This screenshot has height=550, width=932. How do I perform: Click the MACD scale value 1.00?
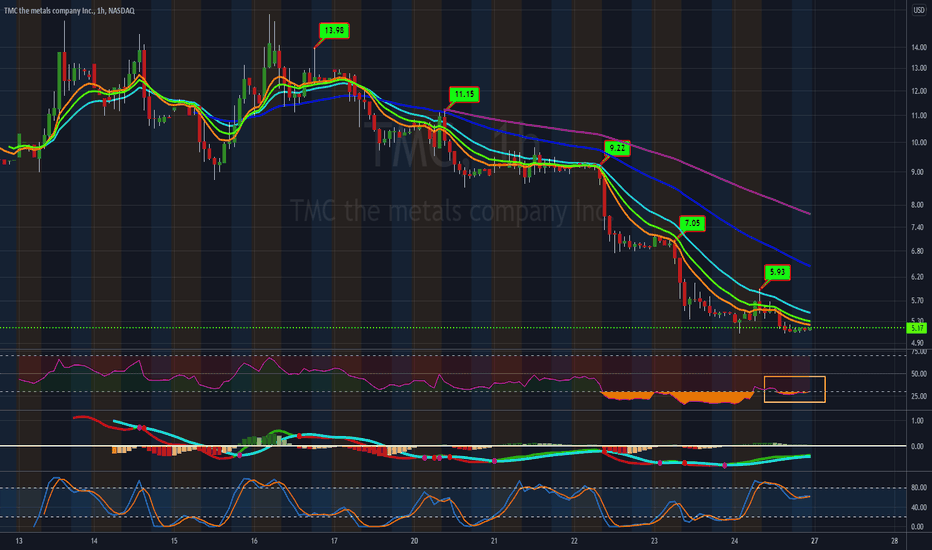(918, 420)
